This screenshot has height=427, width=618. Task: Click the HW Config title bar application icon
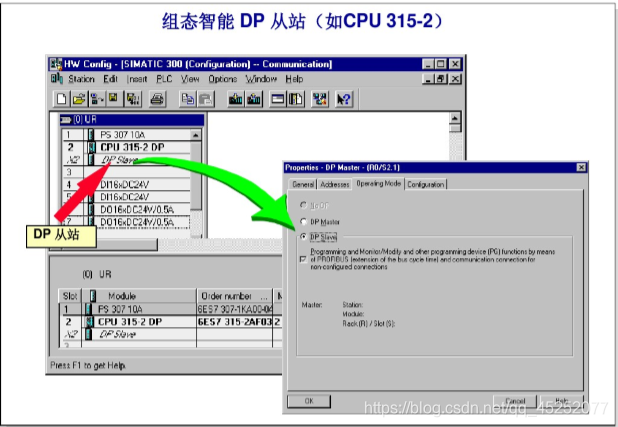[x=56, y=64]
